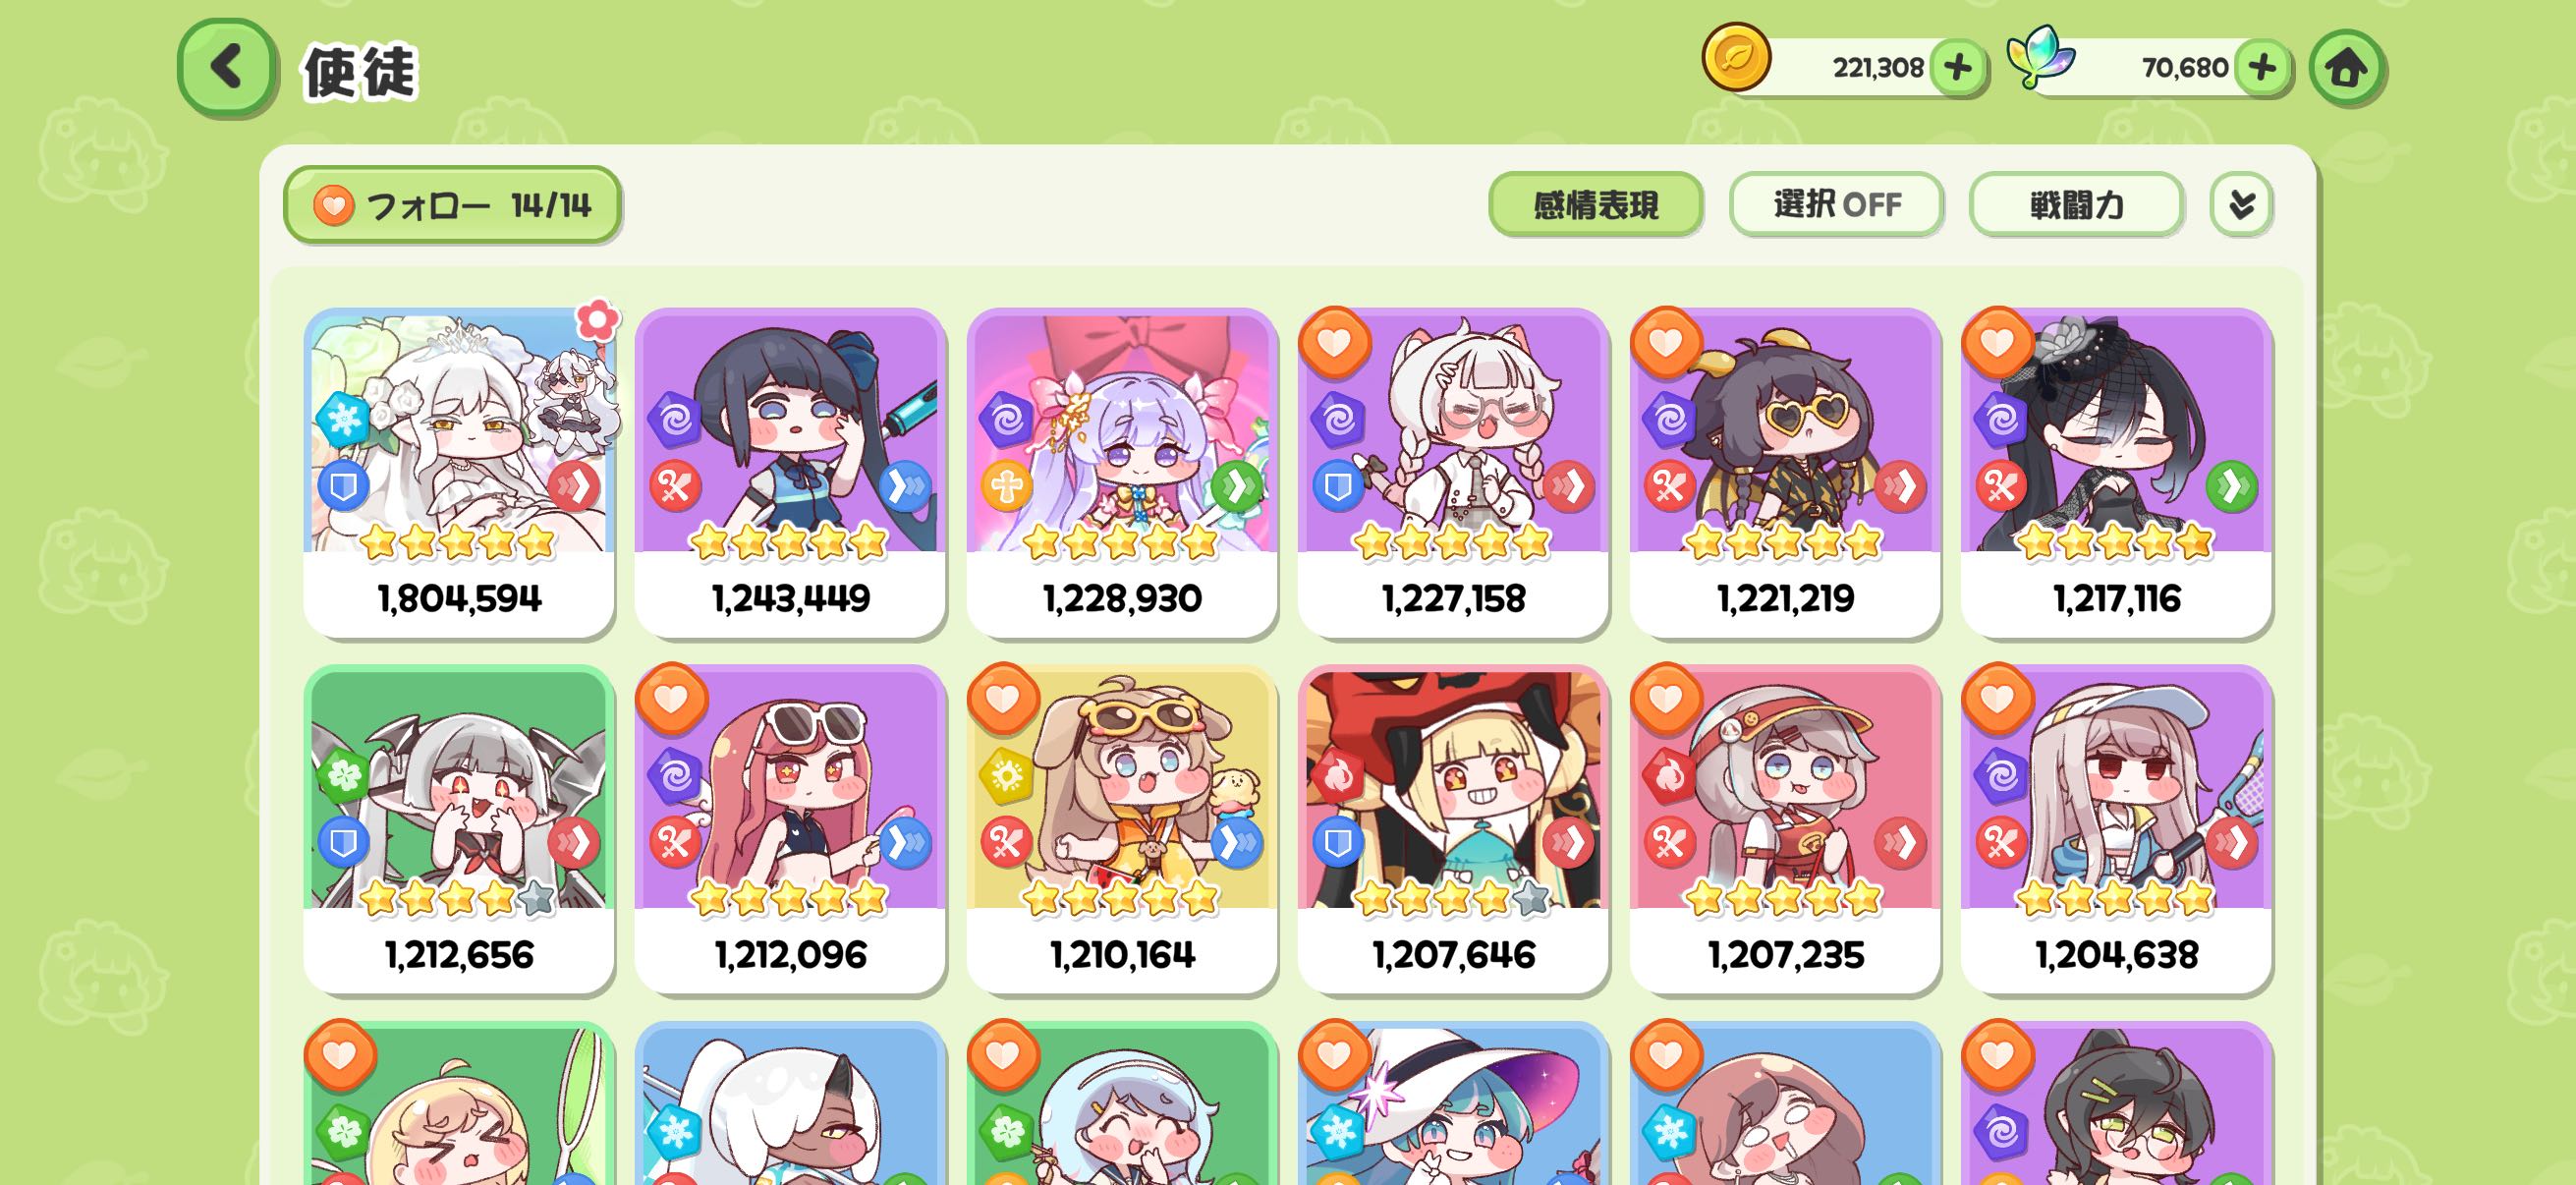Add butterfly crystals with plus icon
2576x1185 pixels.
click(2262, 68)
